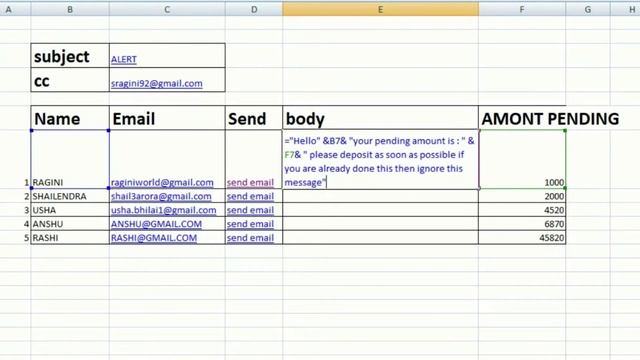The height and width of the screenshot is (360, 640).
Task: Click send email link for ANSHU
Action: 250,224
